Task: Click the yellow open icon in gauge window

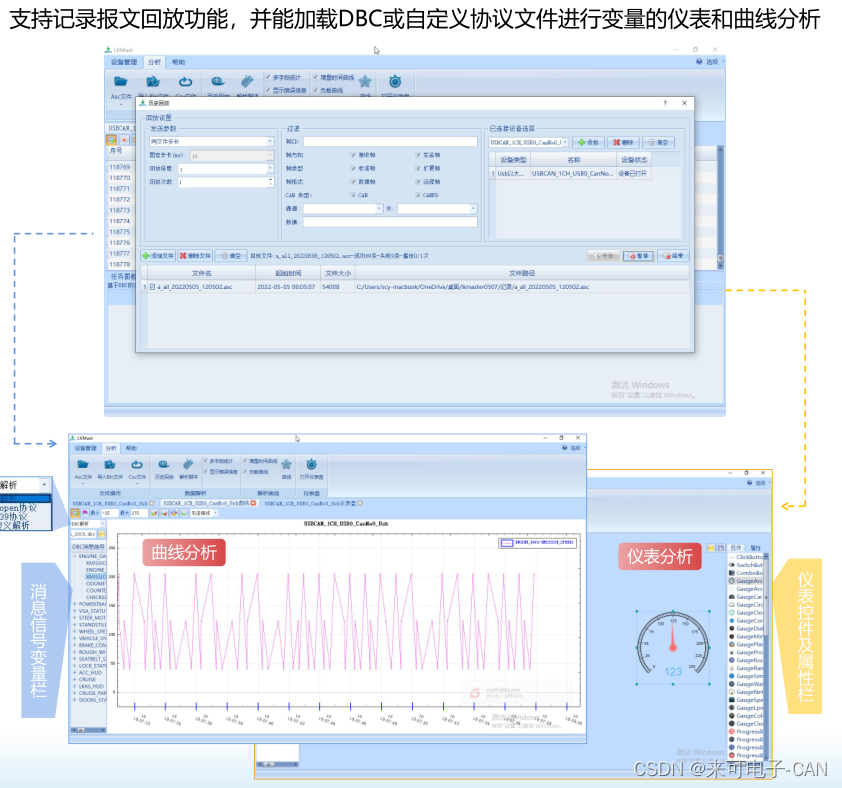Action: coord(711,548)
